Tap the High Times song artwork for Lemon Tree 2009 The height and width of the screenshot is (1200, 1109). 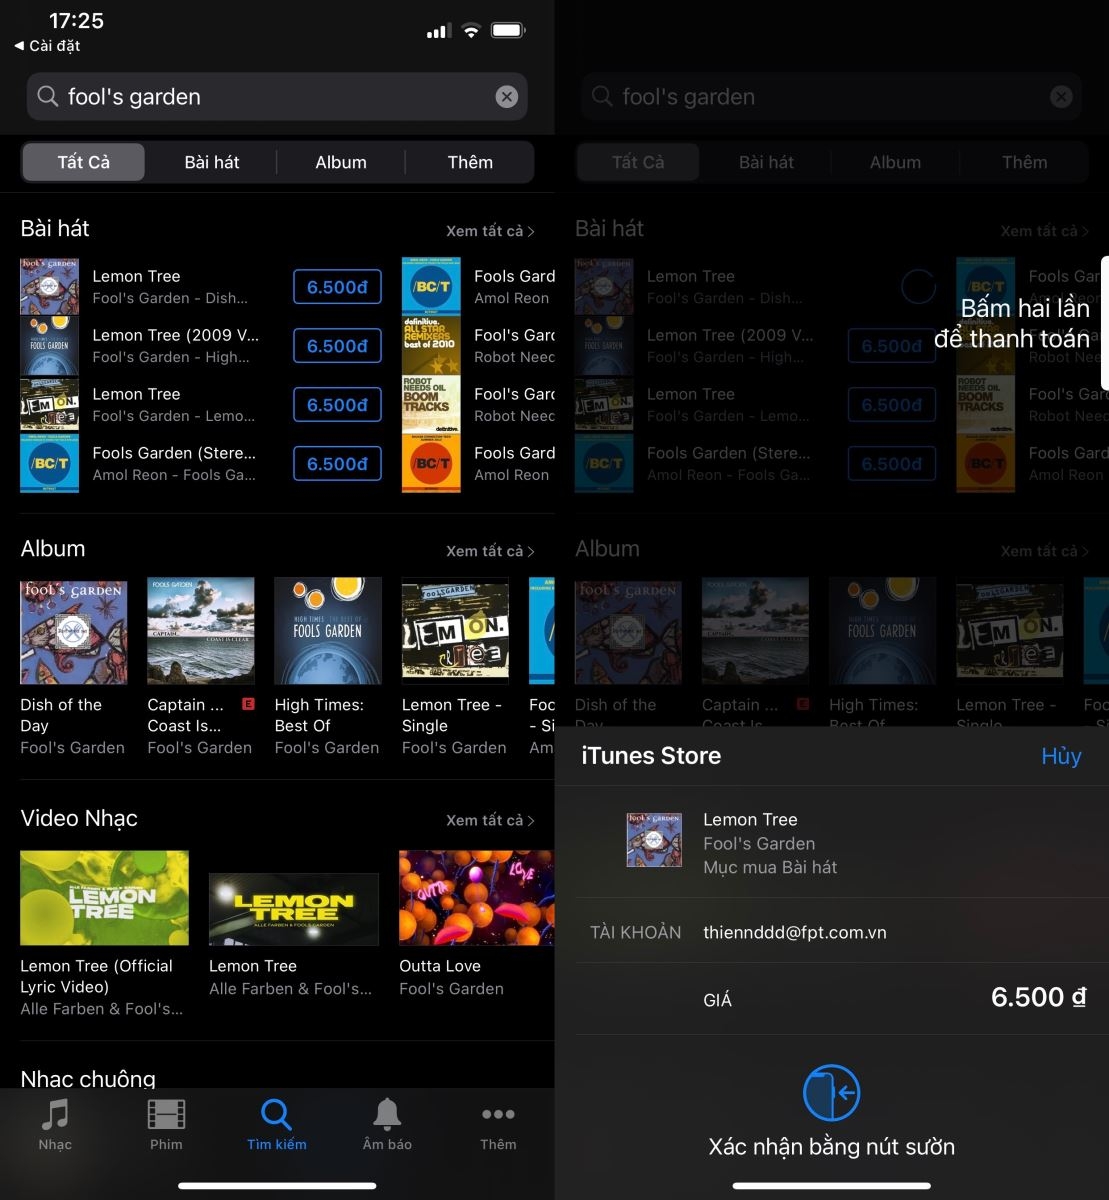[50, 346]
